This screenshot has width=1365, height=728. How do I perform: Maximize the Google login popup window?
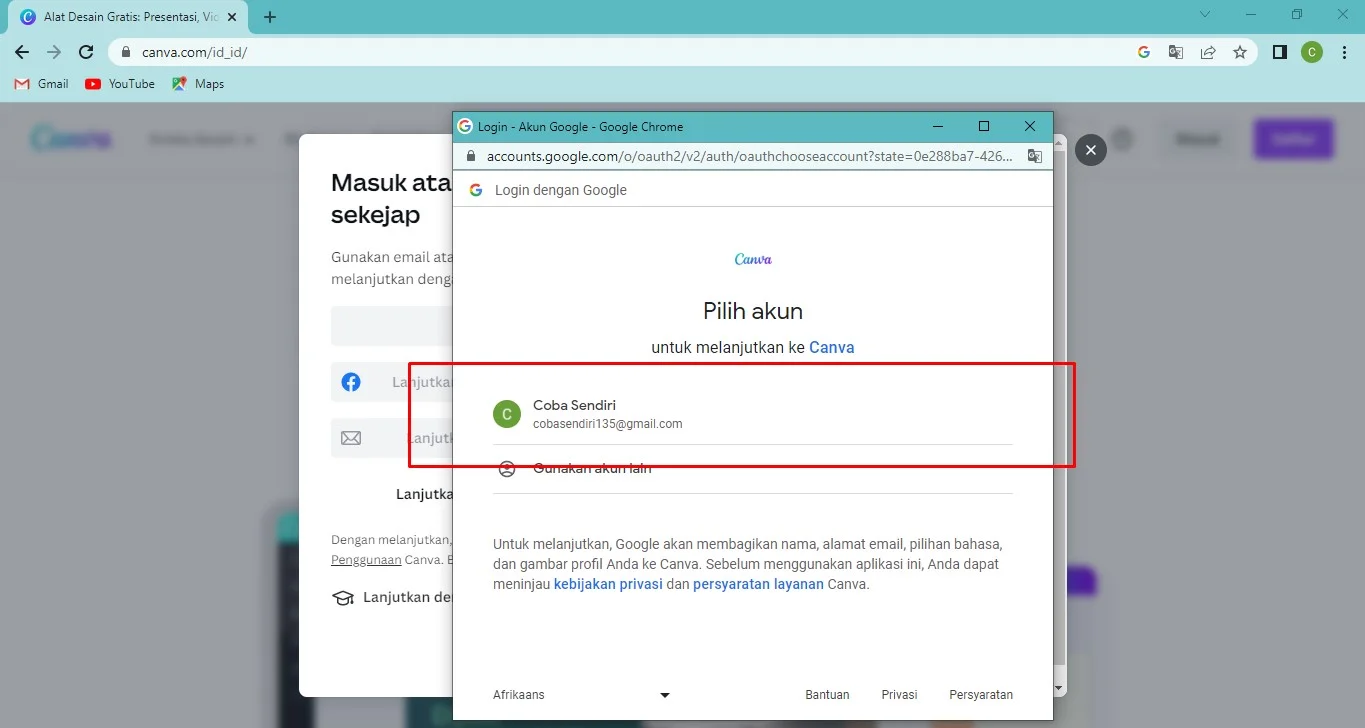(984, 126)
